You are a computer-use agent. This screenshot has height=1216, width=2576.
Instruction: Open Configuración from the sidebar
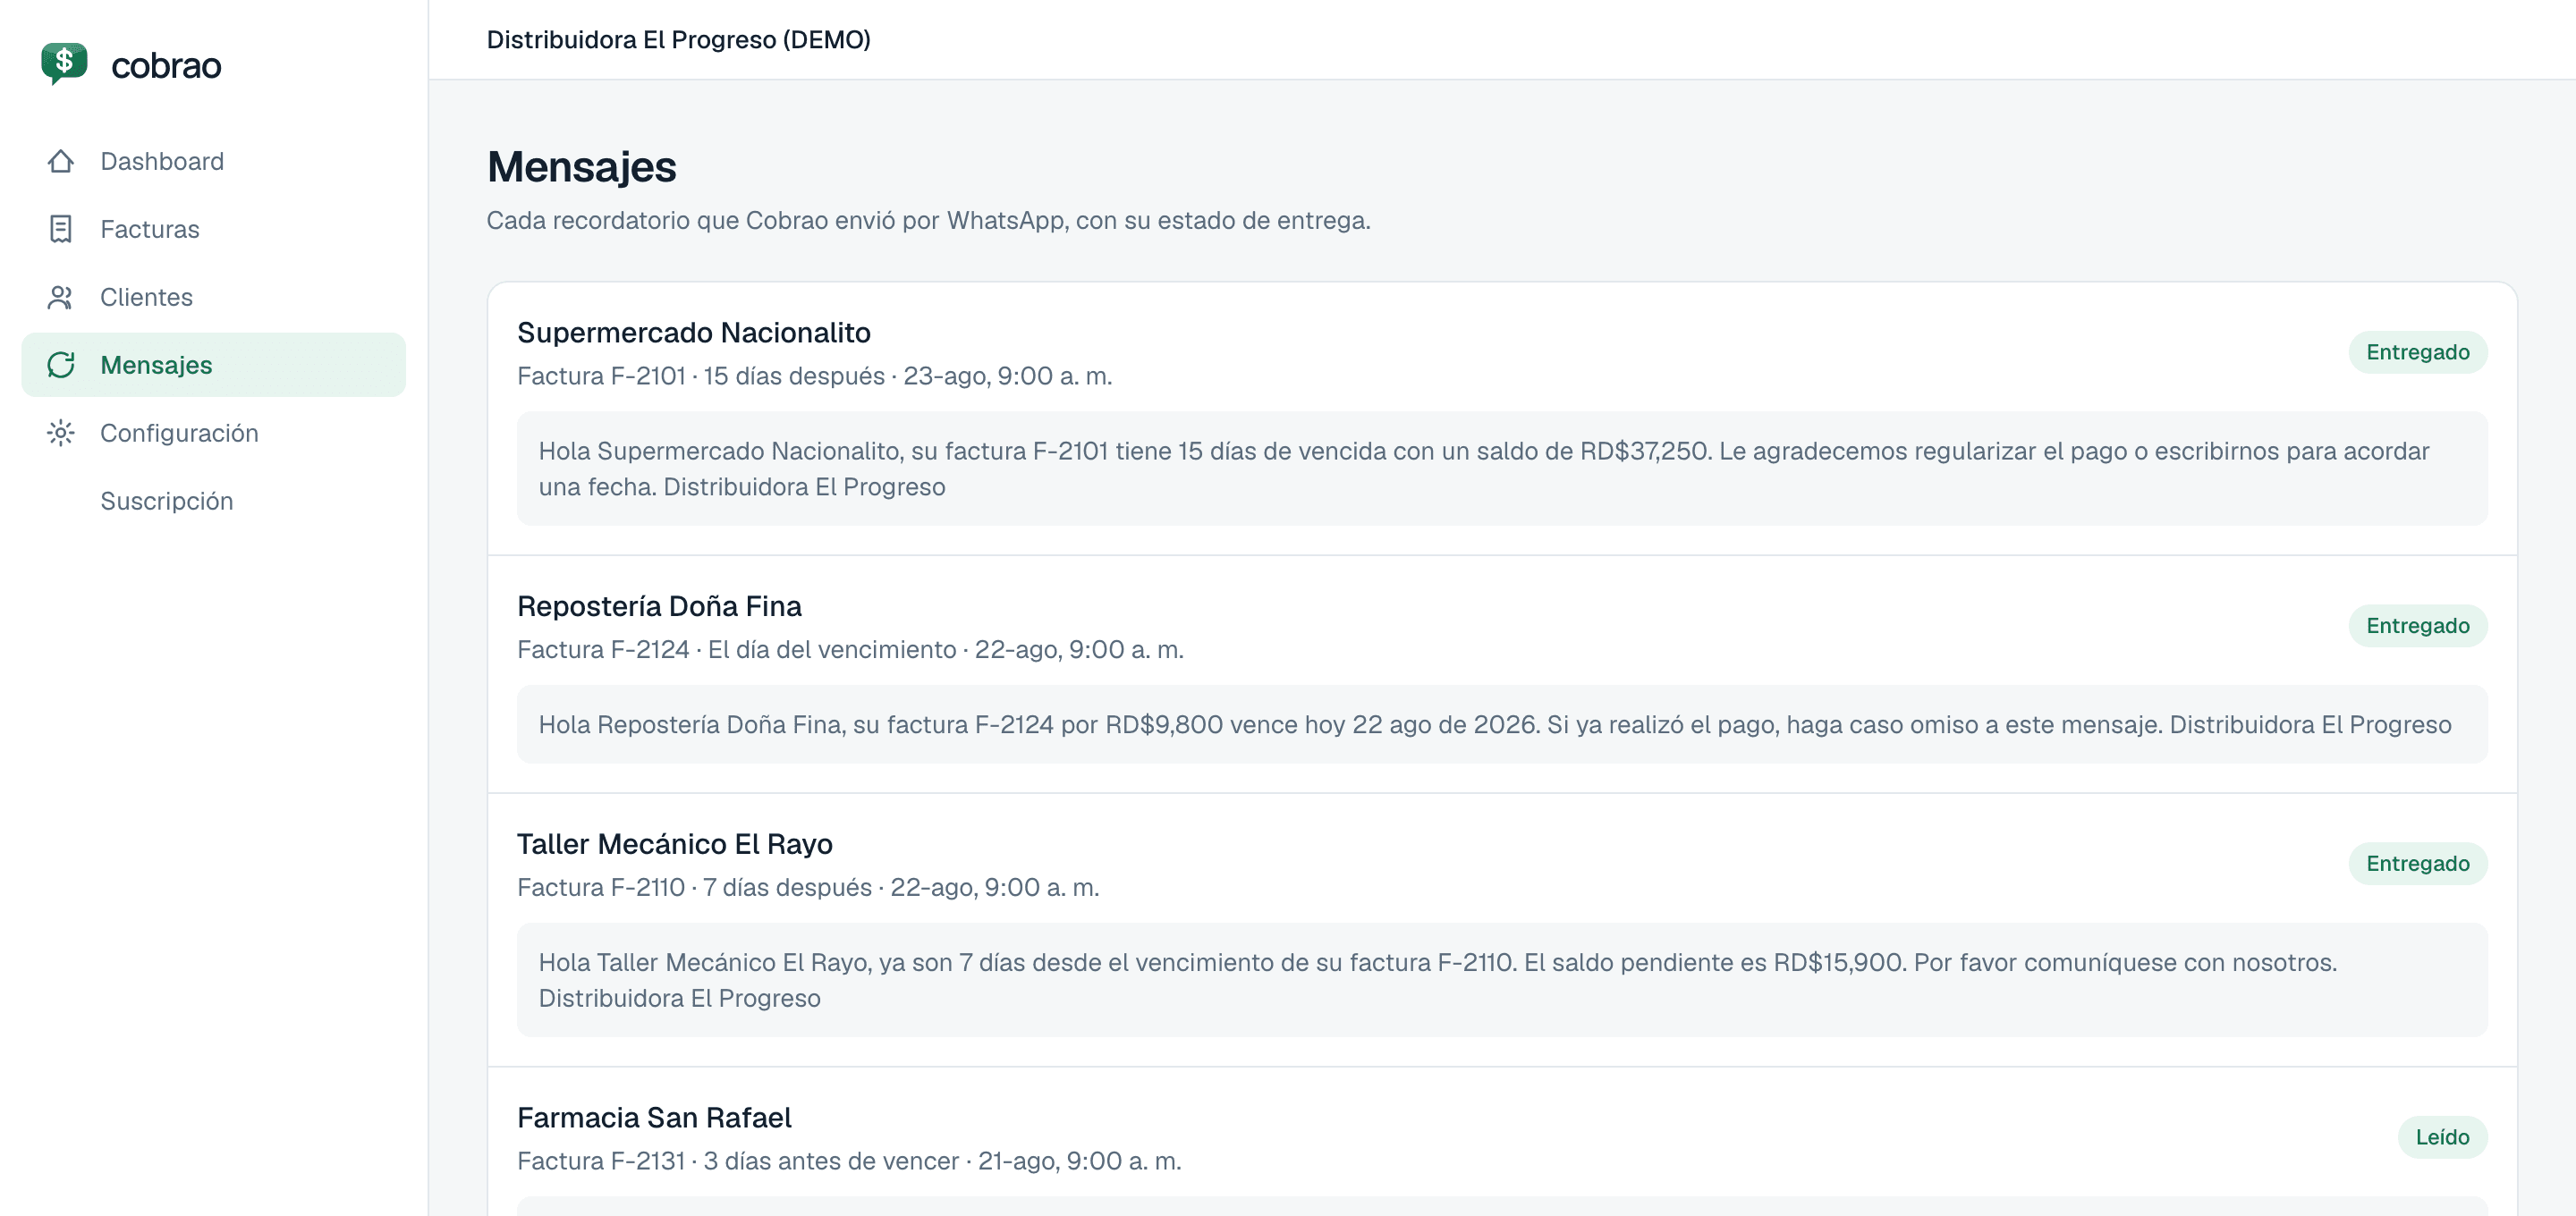214,433
